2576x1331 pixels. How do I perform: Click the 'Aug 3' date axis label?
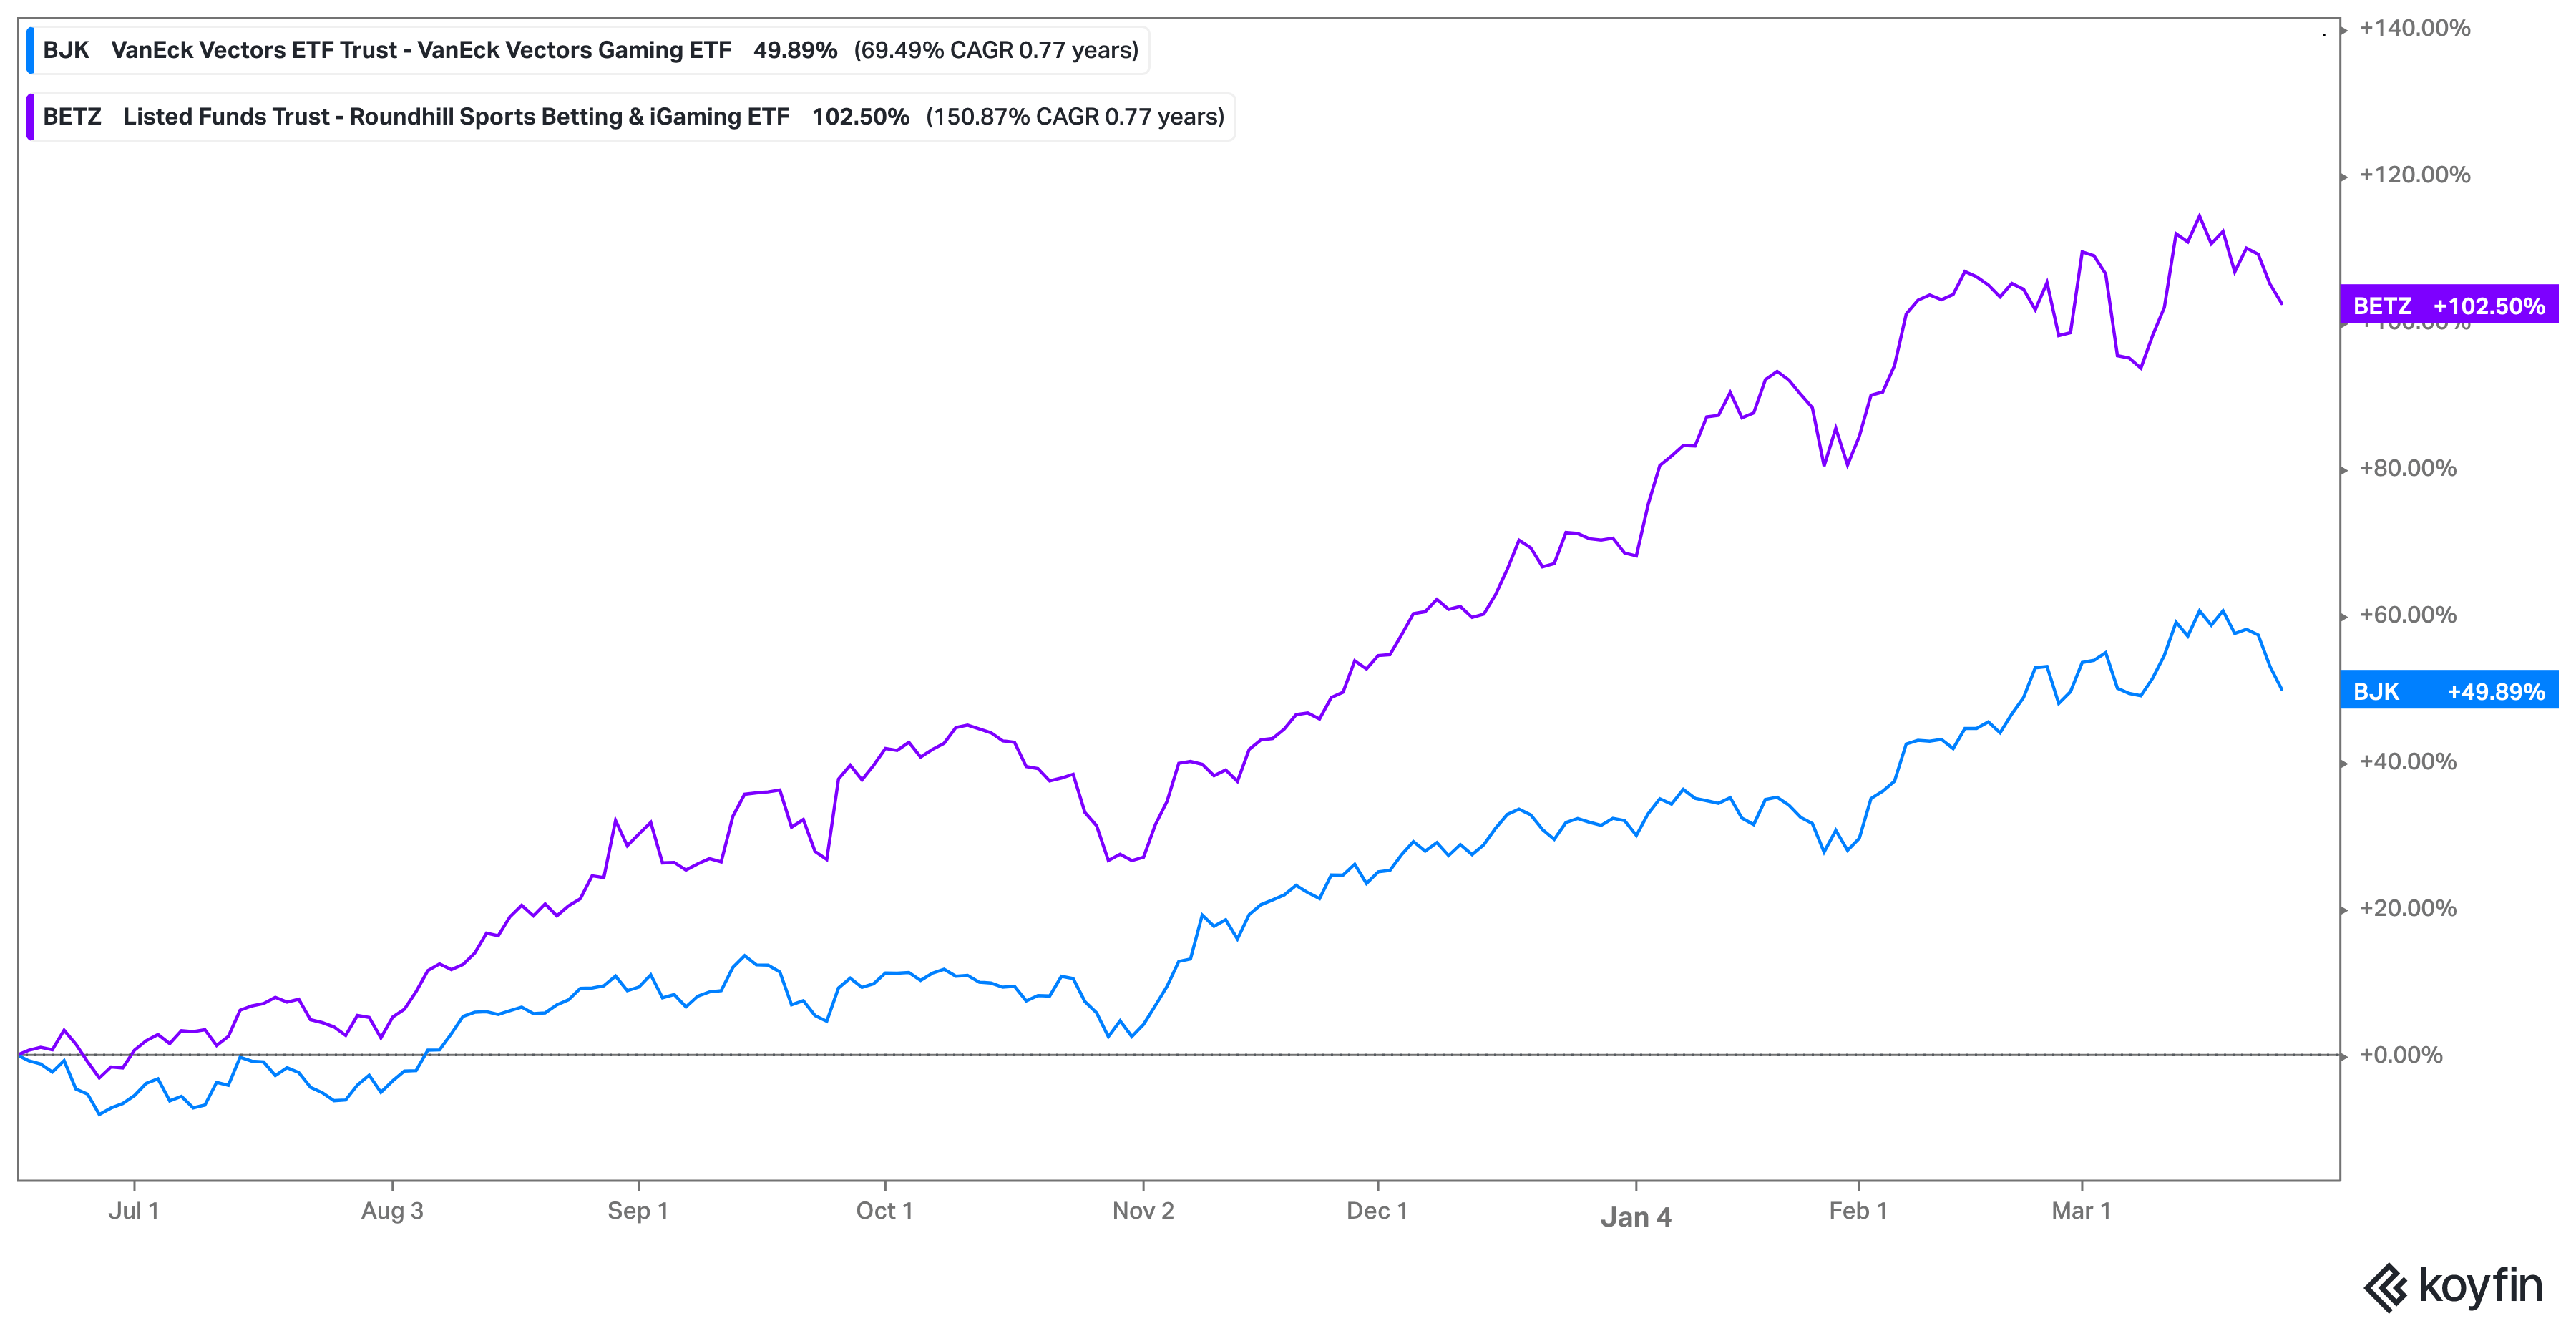392,1211
